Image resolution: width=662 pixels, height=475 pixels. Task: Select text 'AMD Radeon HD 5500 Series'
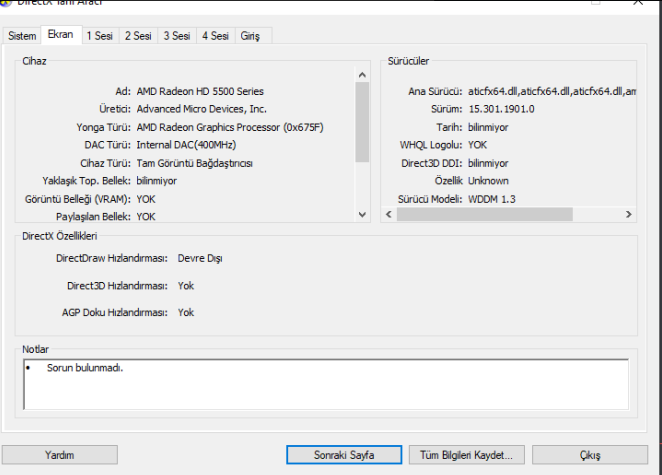click(x=200, y=91)
